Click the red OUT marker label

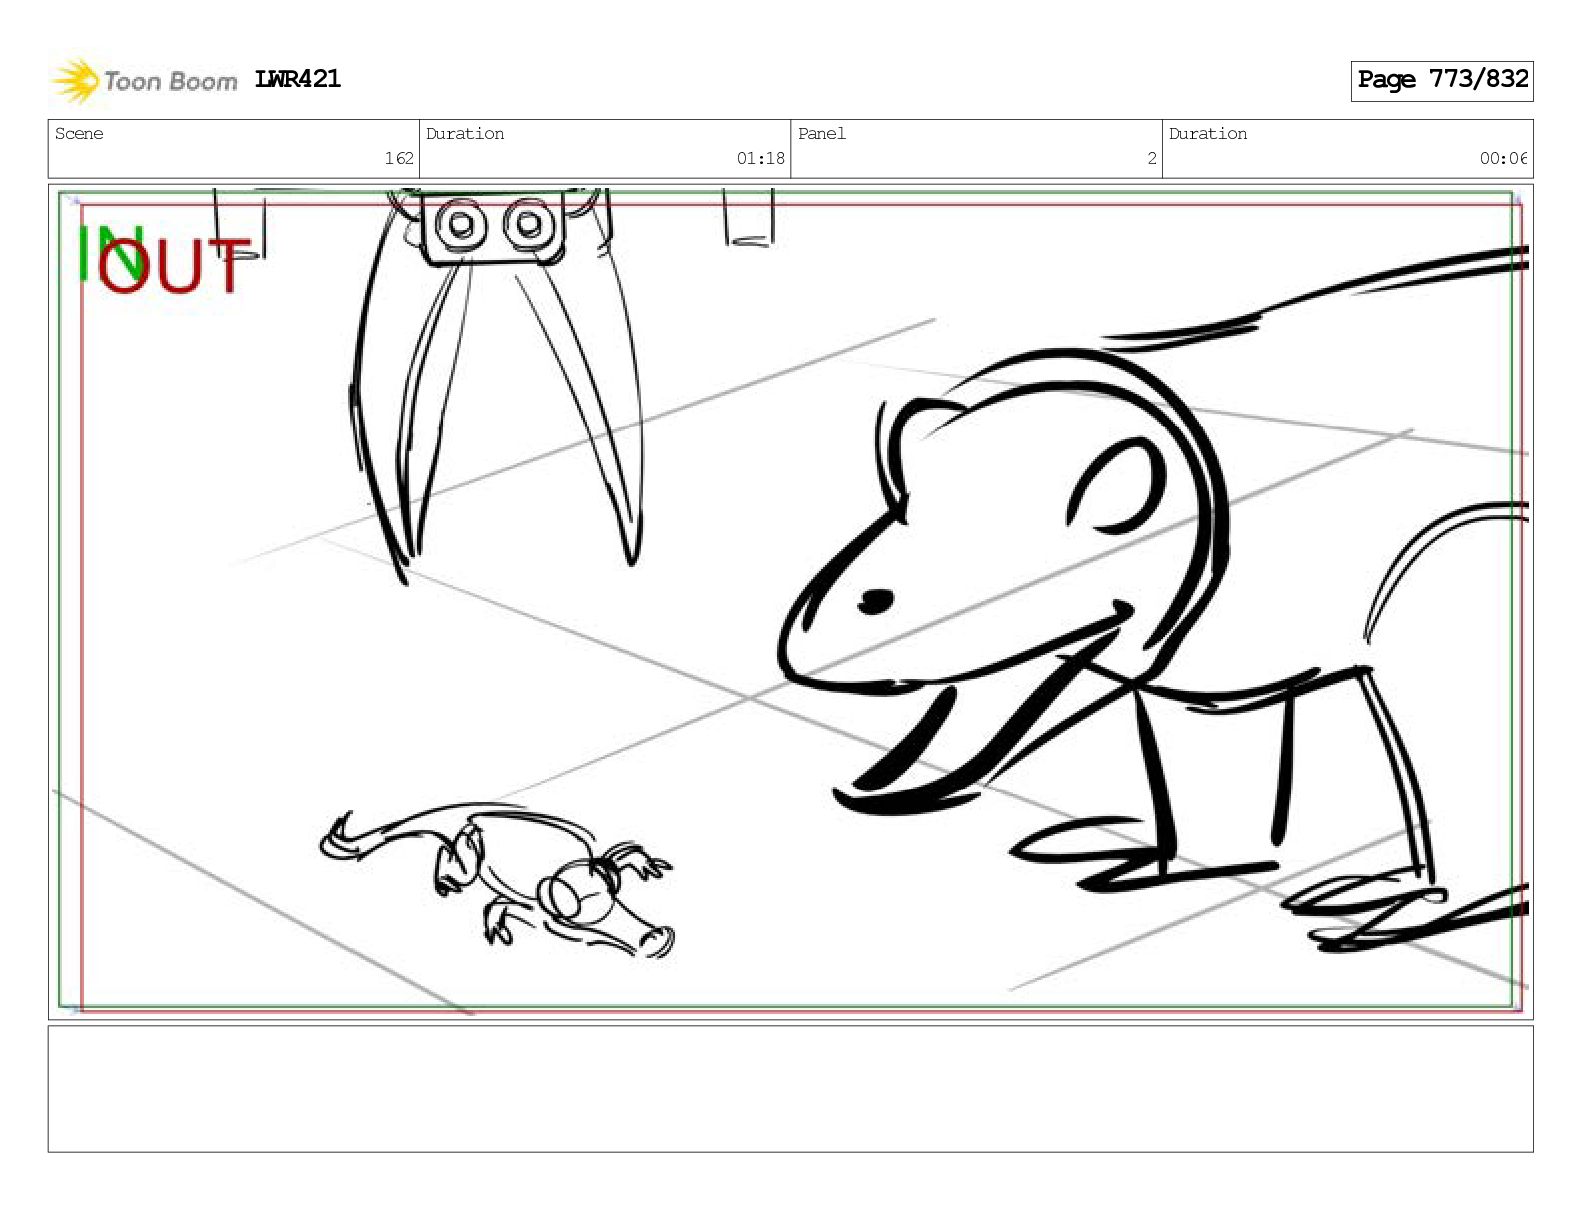(x=172, y=266)
